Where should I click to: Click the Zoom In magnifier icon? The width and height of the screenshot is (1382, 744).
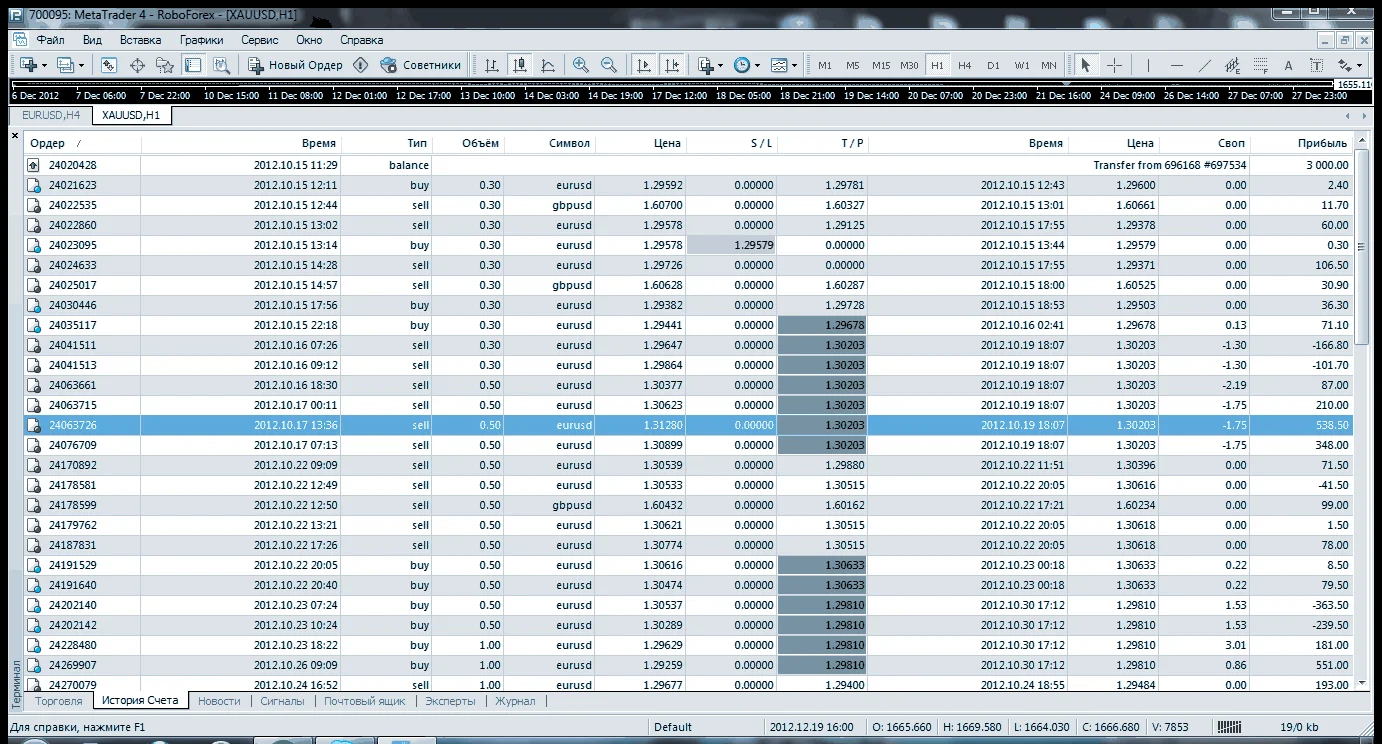(x=581, y=65)
